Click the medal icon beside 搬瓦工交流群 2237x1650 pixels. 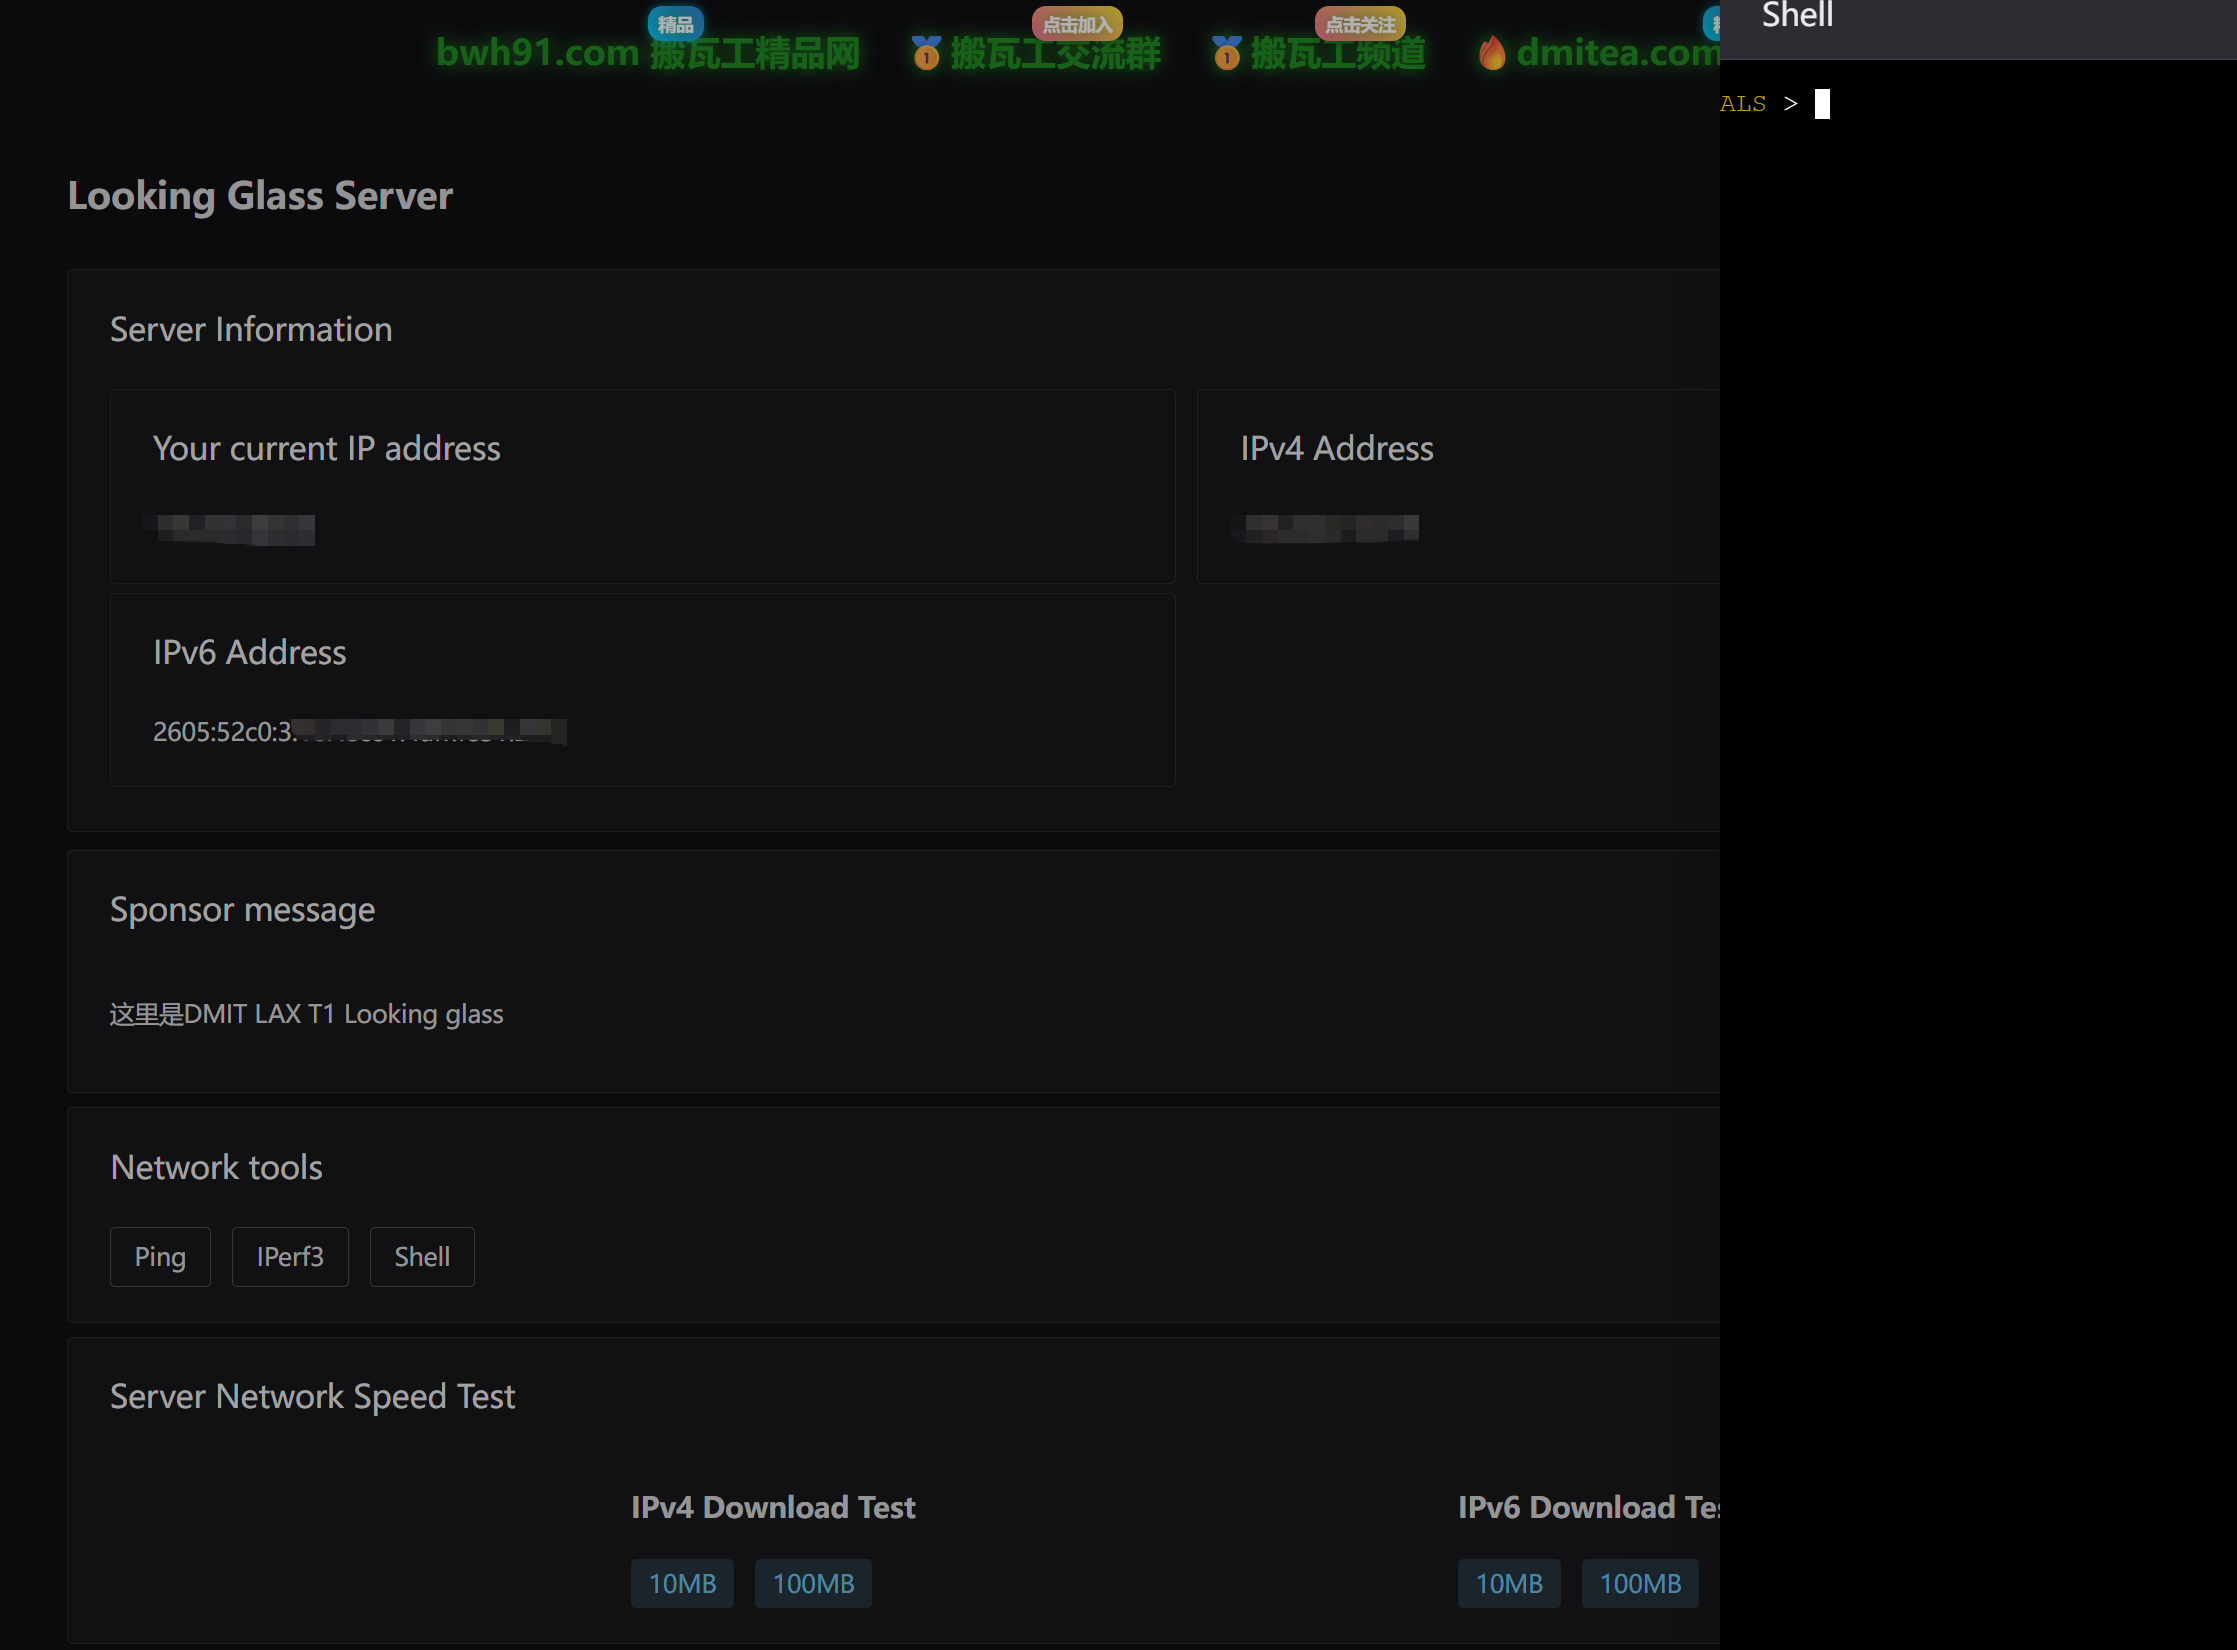tap(926, 53)
